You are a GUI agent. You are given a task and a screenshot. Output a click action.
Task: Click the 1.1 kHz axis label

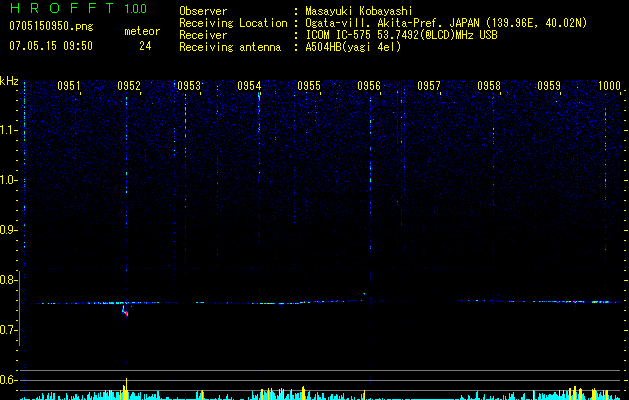coord(8,130)
